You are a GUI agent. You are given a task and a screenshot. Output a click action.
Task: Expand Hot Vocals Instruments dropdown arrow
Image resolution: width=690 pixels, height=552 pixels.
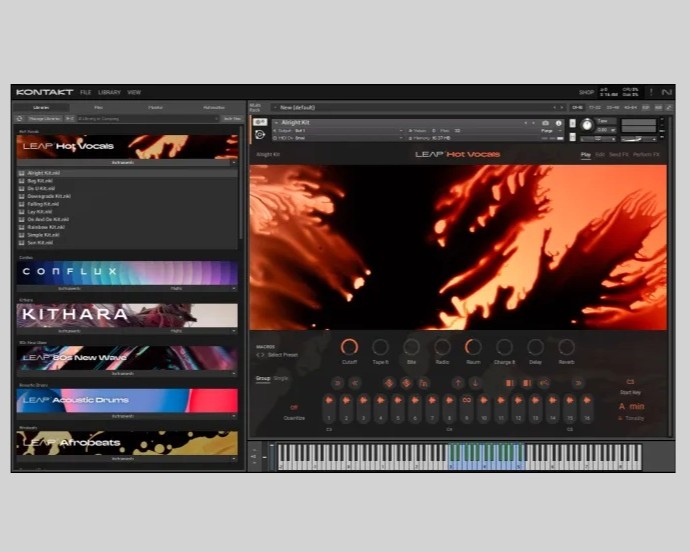[x=234, y=163]
